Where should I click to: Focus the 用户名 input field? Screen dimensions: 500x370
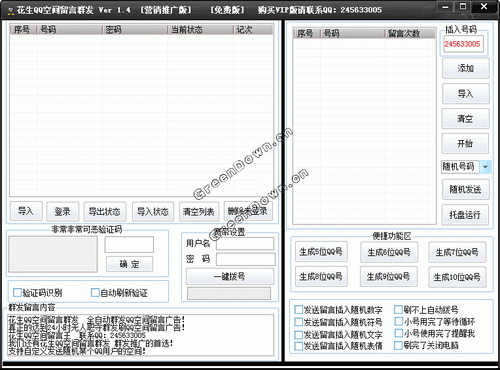click(x=245, y=244)
